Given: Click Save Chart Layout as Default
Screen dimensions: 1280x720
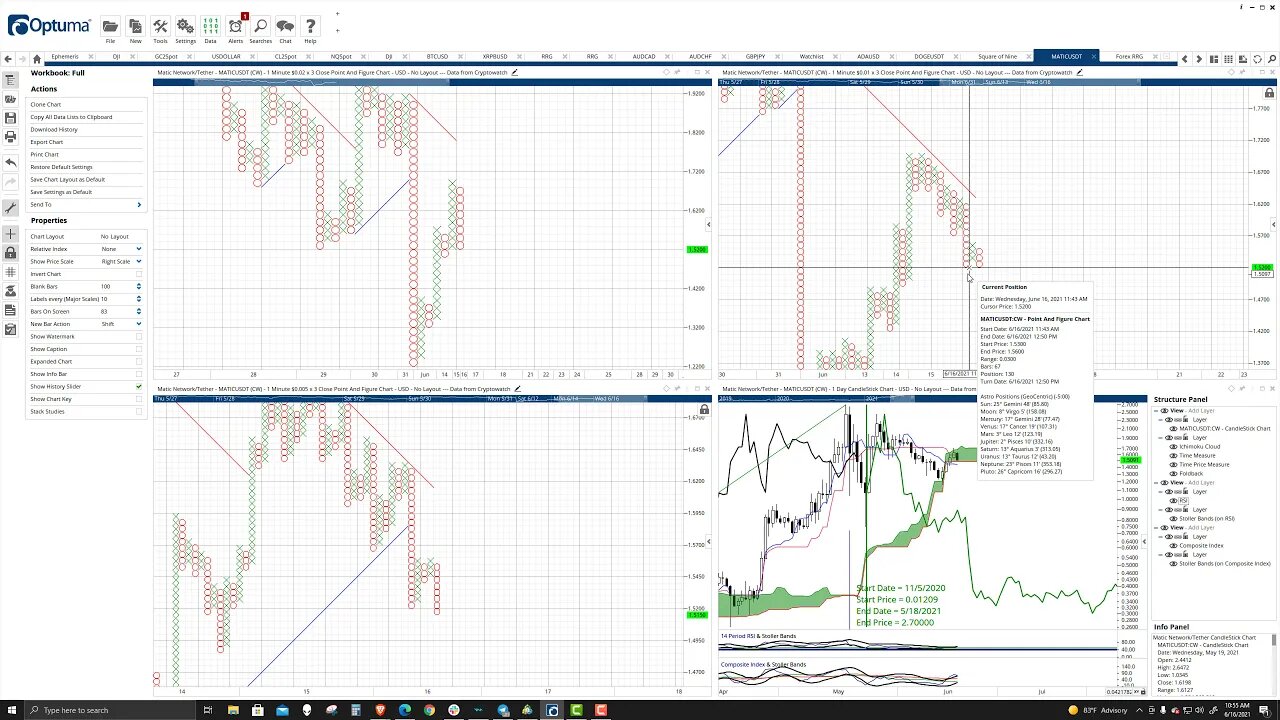Looking at the screenshot, I should 67,179.
